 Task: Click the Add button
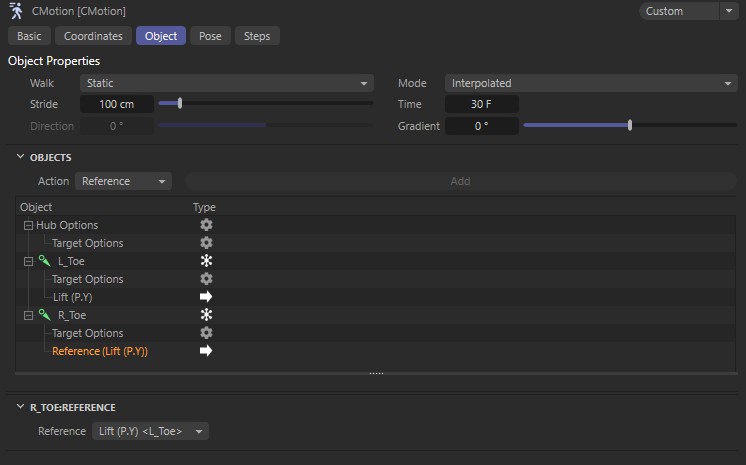[461, 181]
